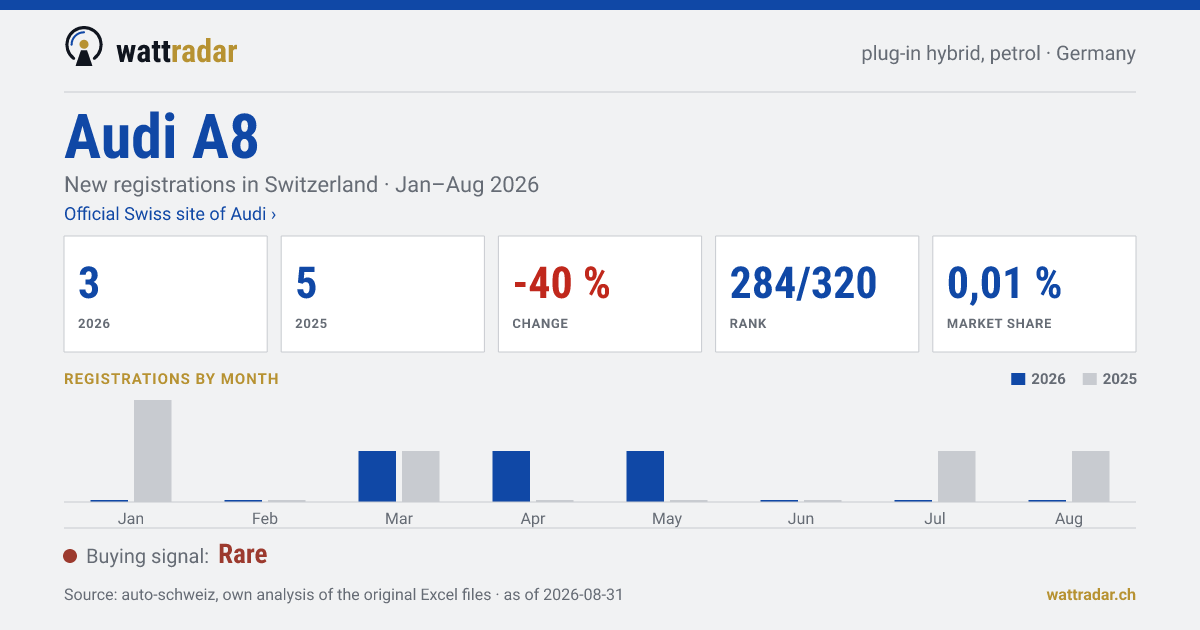Click the wattradar radar logo icon
Viewport: 1200px width, 630px height.
(84, 47)
